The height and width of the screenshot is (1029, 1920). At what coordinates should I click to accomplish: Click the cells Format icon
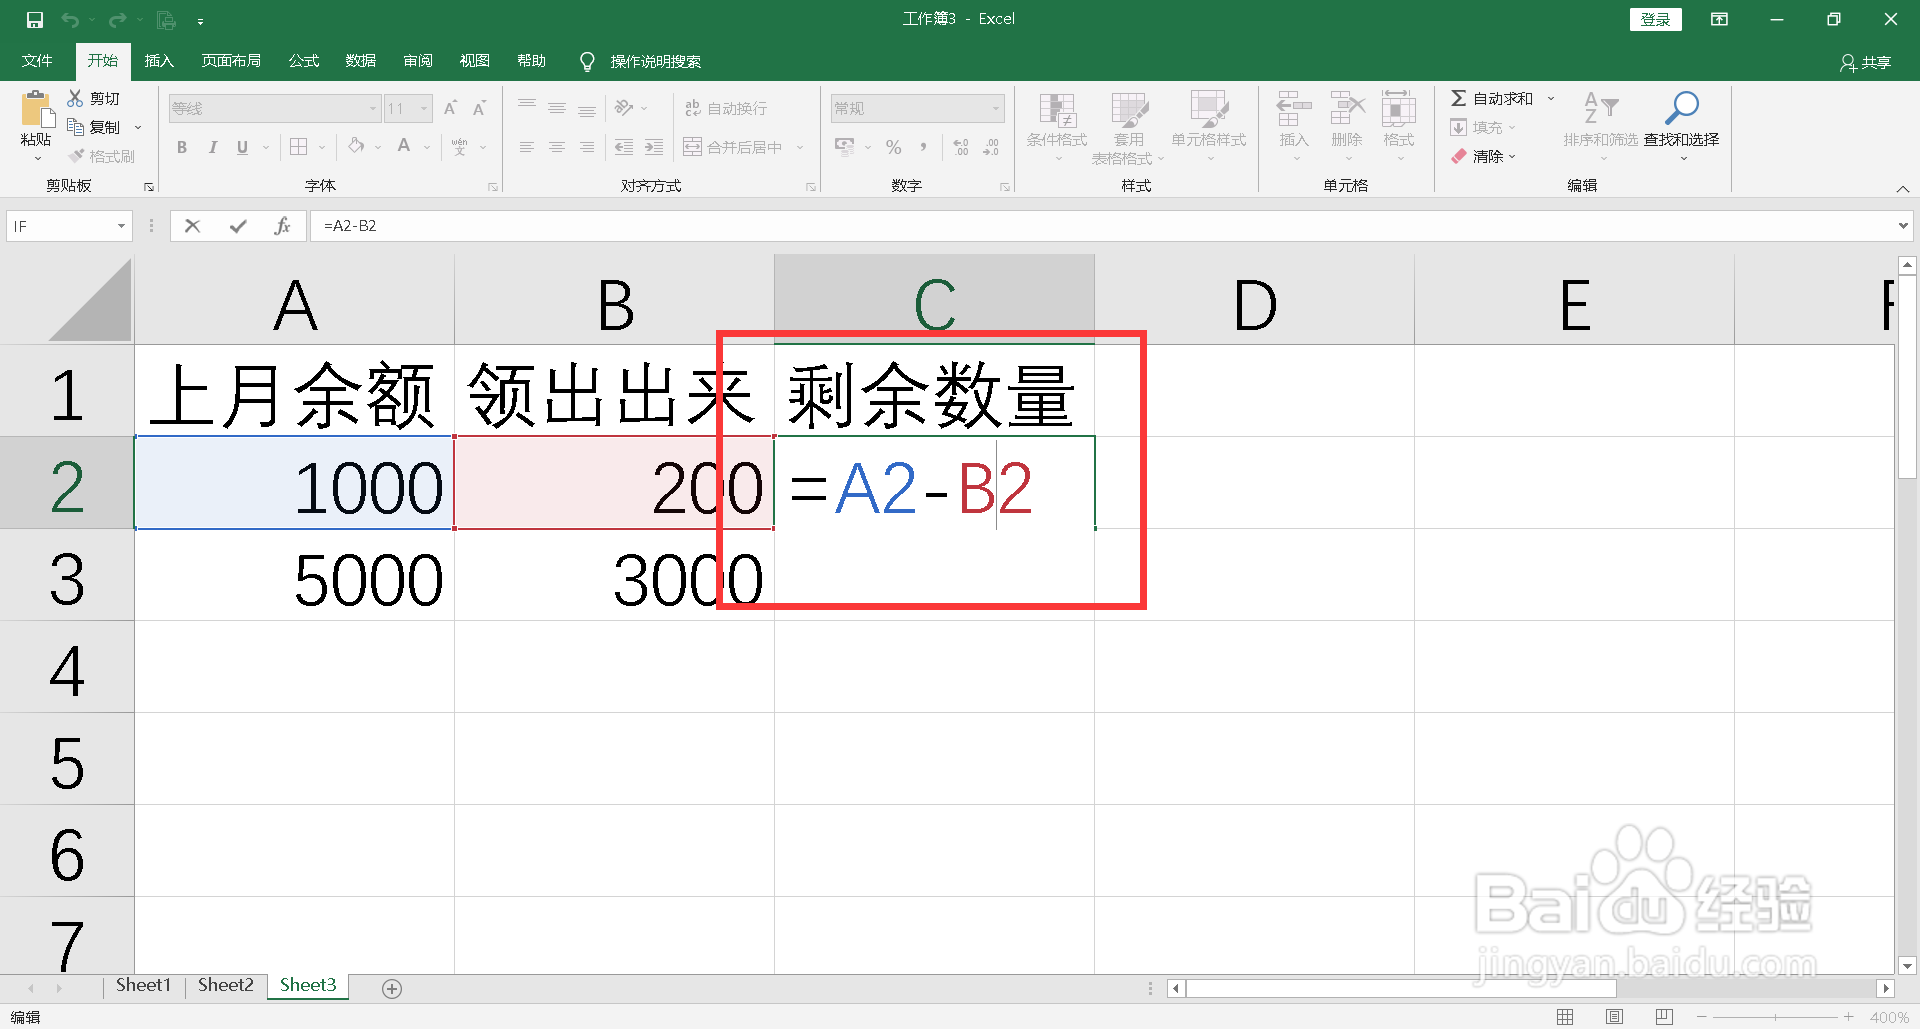pos(1398,108)
